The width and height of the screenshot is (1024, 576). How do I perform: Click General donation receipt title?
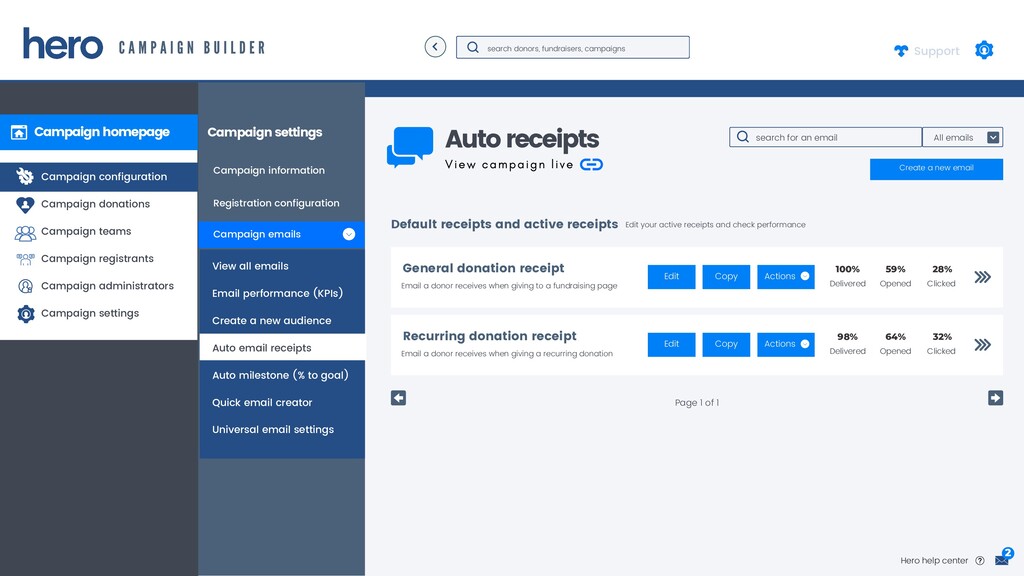(x=483, y=268)
